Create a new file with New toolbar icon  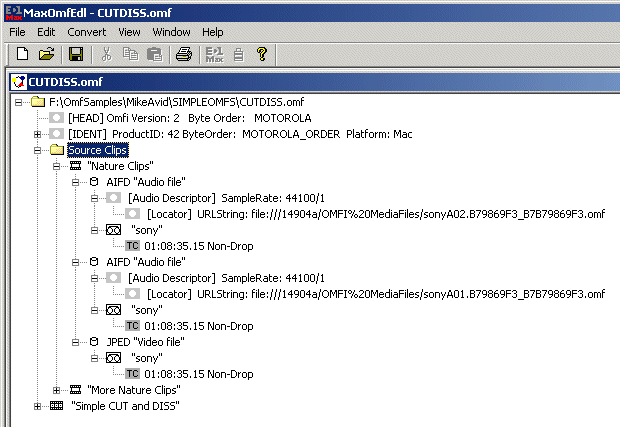point(22,54)
